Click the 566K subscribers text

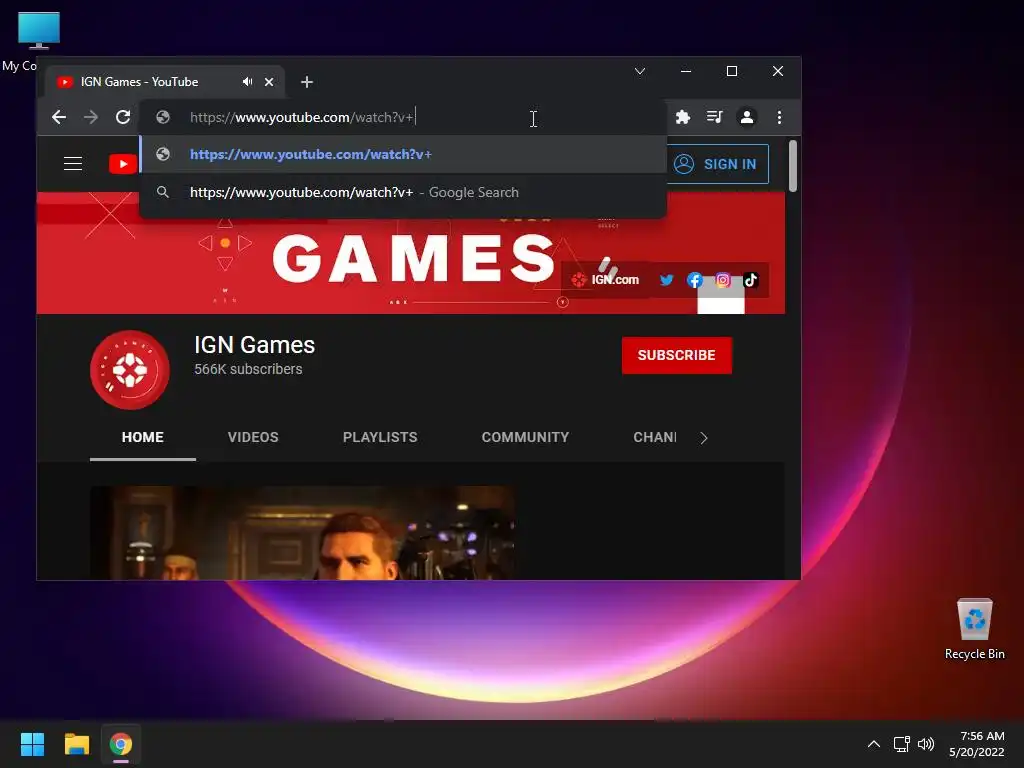pos(248,369)
